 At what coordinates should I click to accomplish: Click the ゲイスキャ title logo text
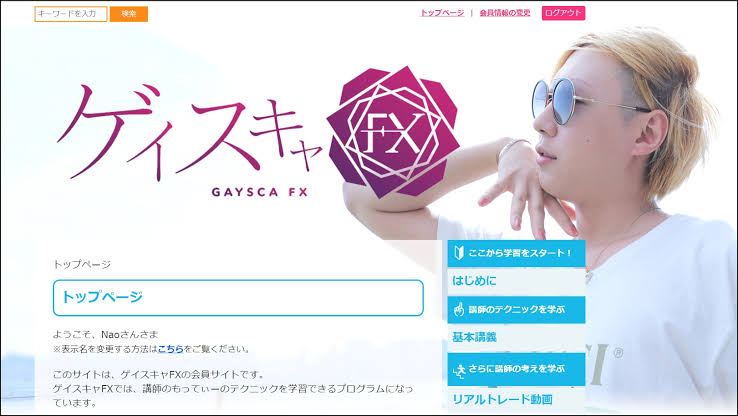(x=188, y=132)
